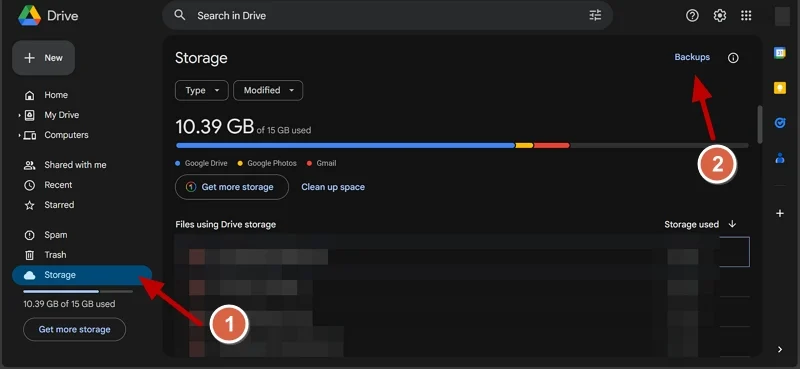
Task: Click Get more storage in the sidebar
Action: coord(74,329)
